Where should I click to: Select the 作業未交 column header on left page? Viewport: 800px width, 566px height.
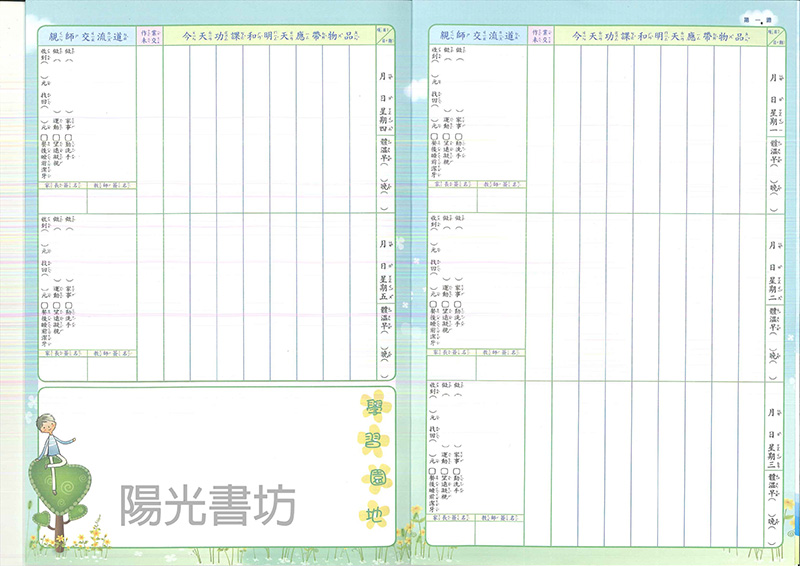pos(148,36)
